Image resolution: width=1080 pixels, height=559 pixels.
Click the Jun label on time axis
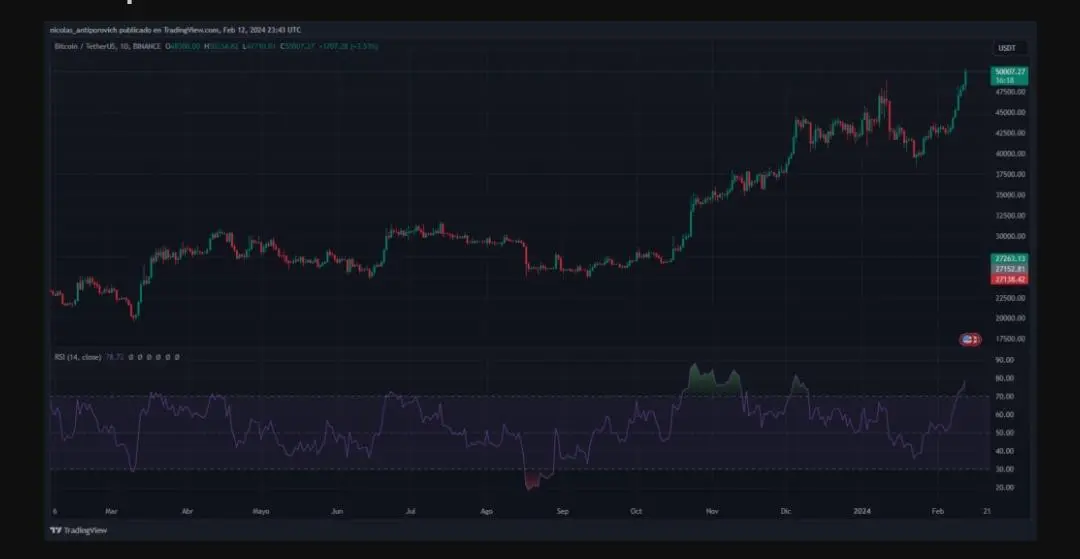click(337, 511)
